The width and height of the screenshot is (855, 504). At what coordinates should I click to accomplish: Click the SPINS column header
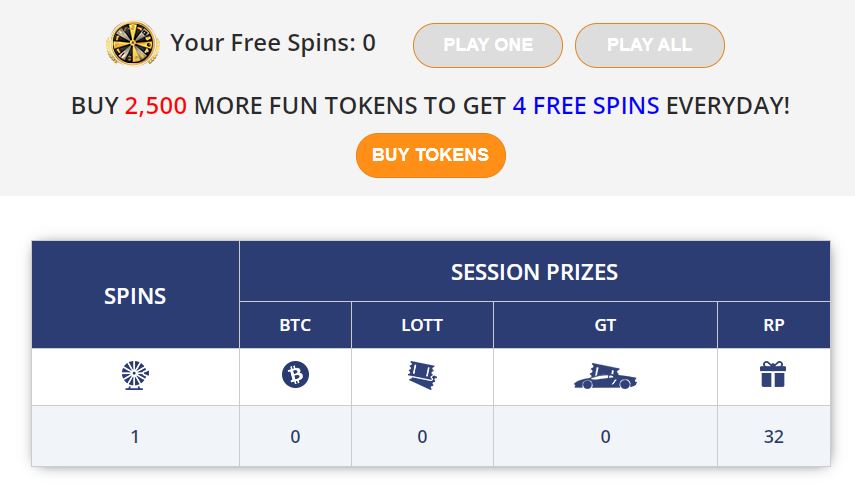135,295
